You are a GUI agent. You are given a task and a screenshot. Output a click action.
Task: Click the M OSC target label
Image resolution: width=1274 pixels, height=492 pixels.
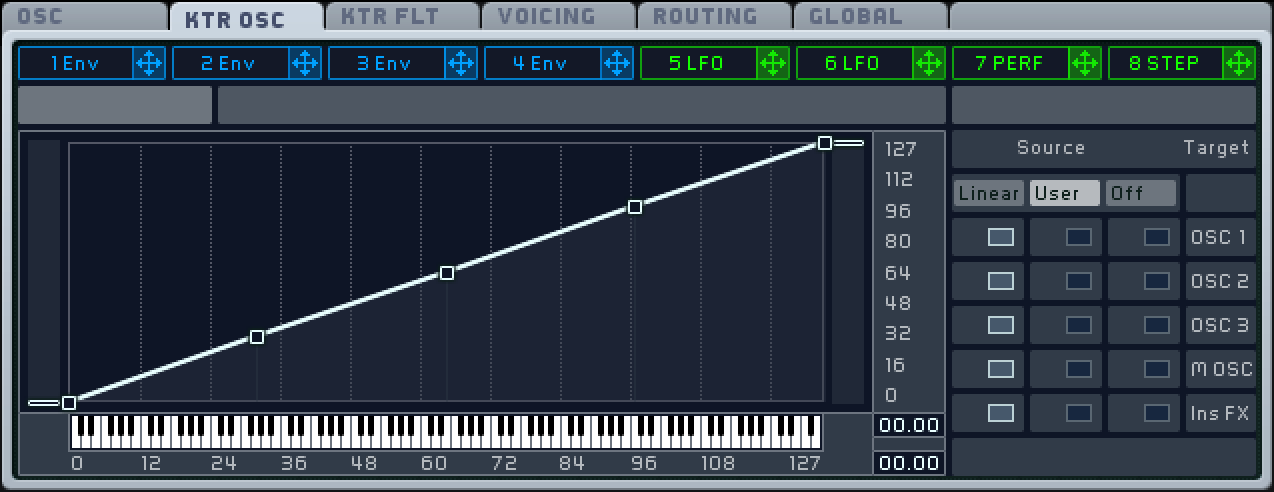(x=1221, y=369)
